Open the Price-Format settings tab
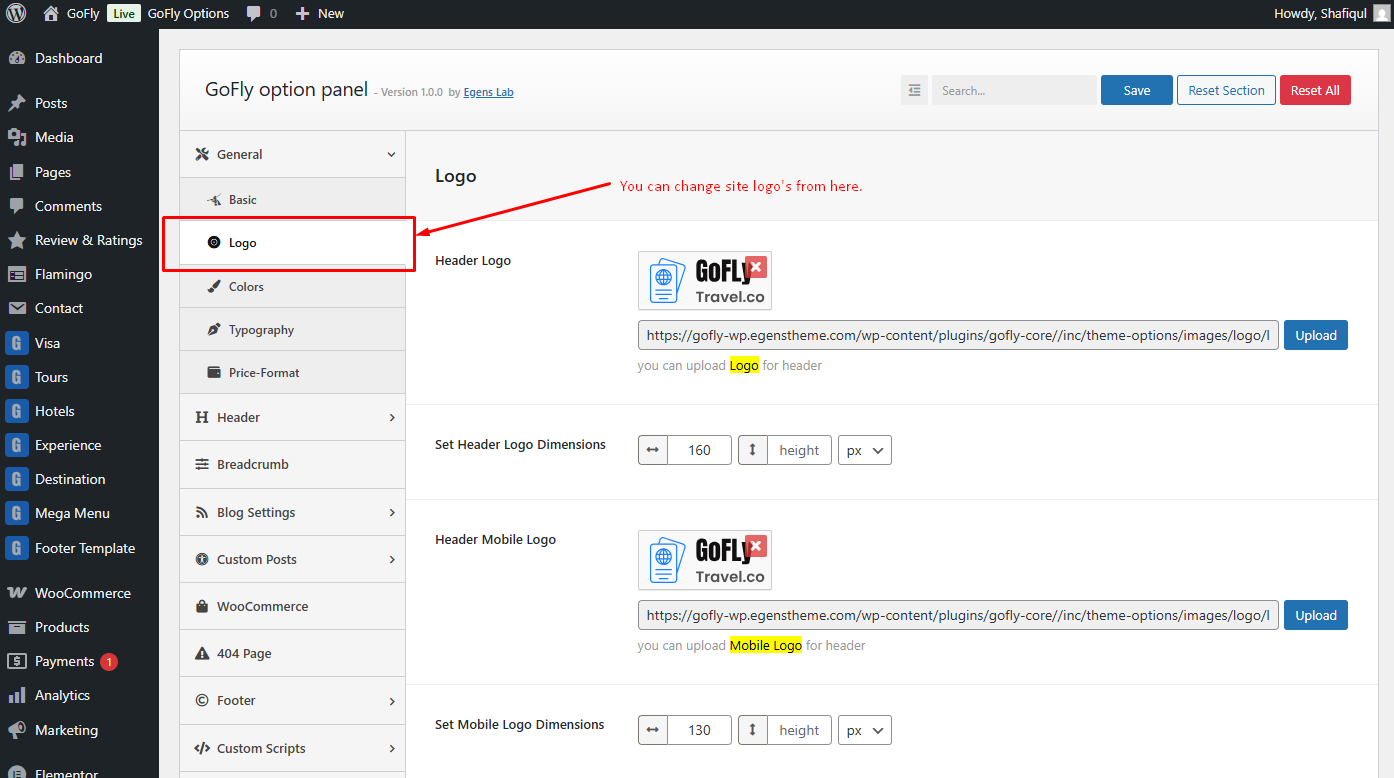 pyautogui.click(x=292, y=372)
